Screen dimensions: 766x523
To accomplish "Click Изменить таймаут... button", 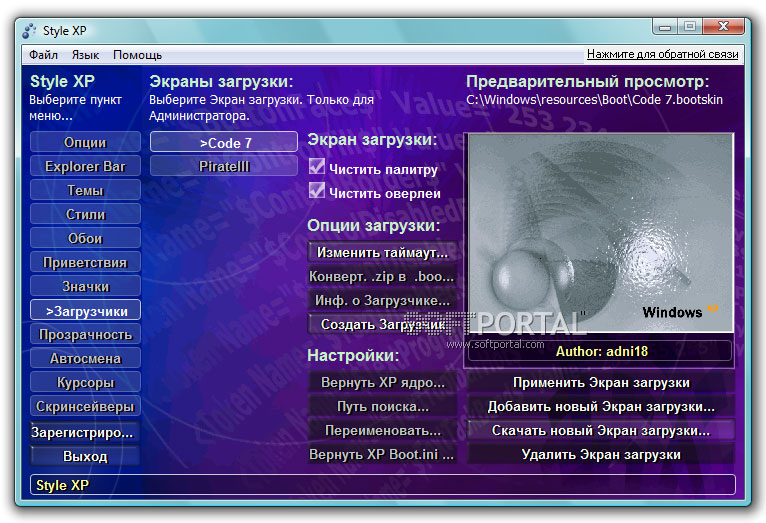I will pyautogui.click(x=382, y=252).
